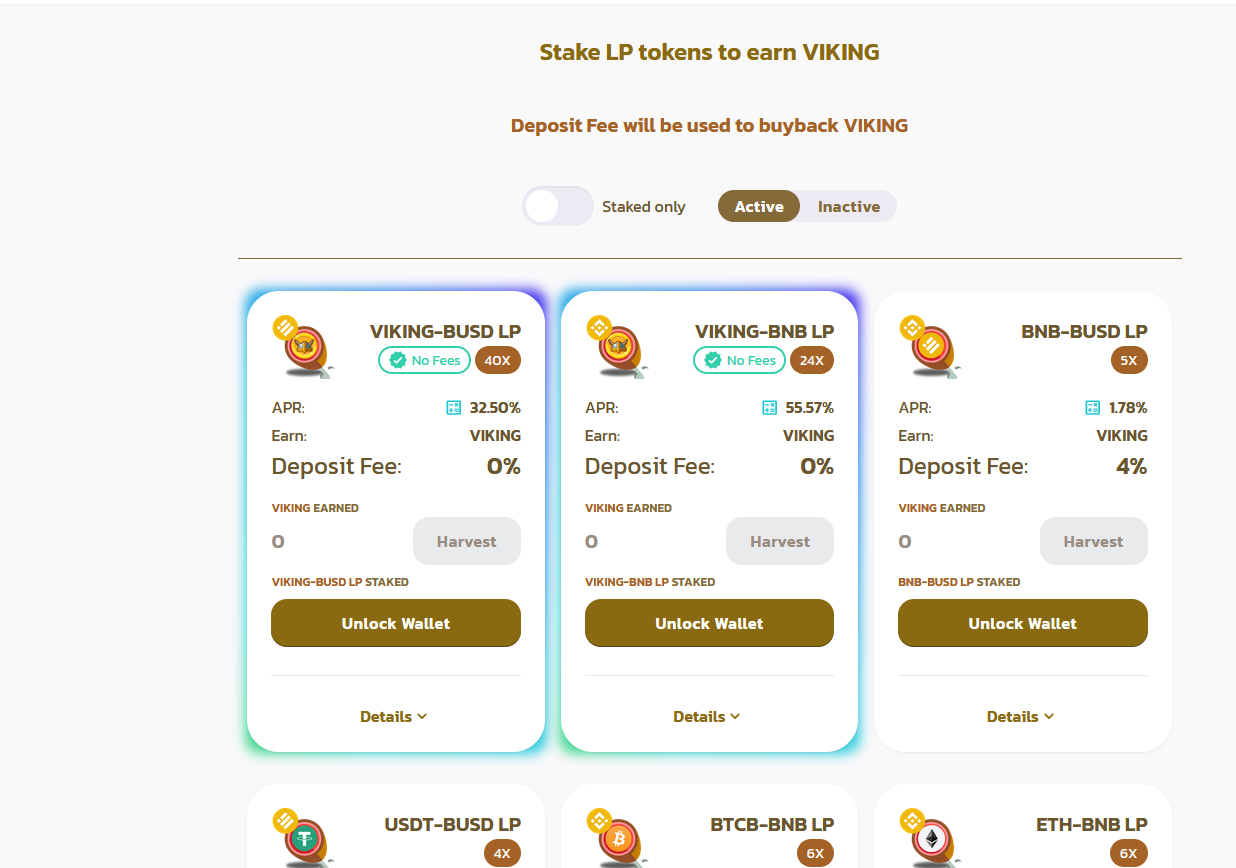Screen dimensions: 1236x868
Task: Click the ETH-BNB LP Ethereum logo
Action: [x=930, y=837]
